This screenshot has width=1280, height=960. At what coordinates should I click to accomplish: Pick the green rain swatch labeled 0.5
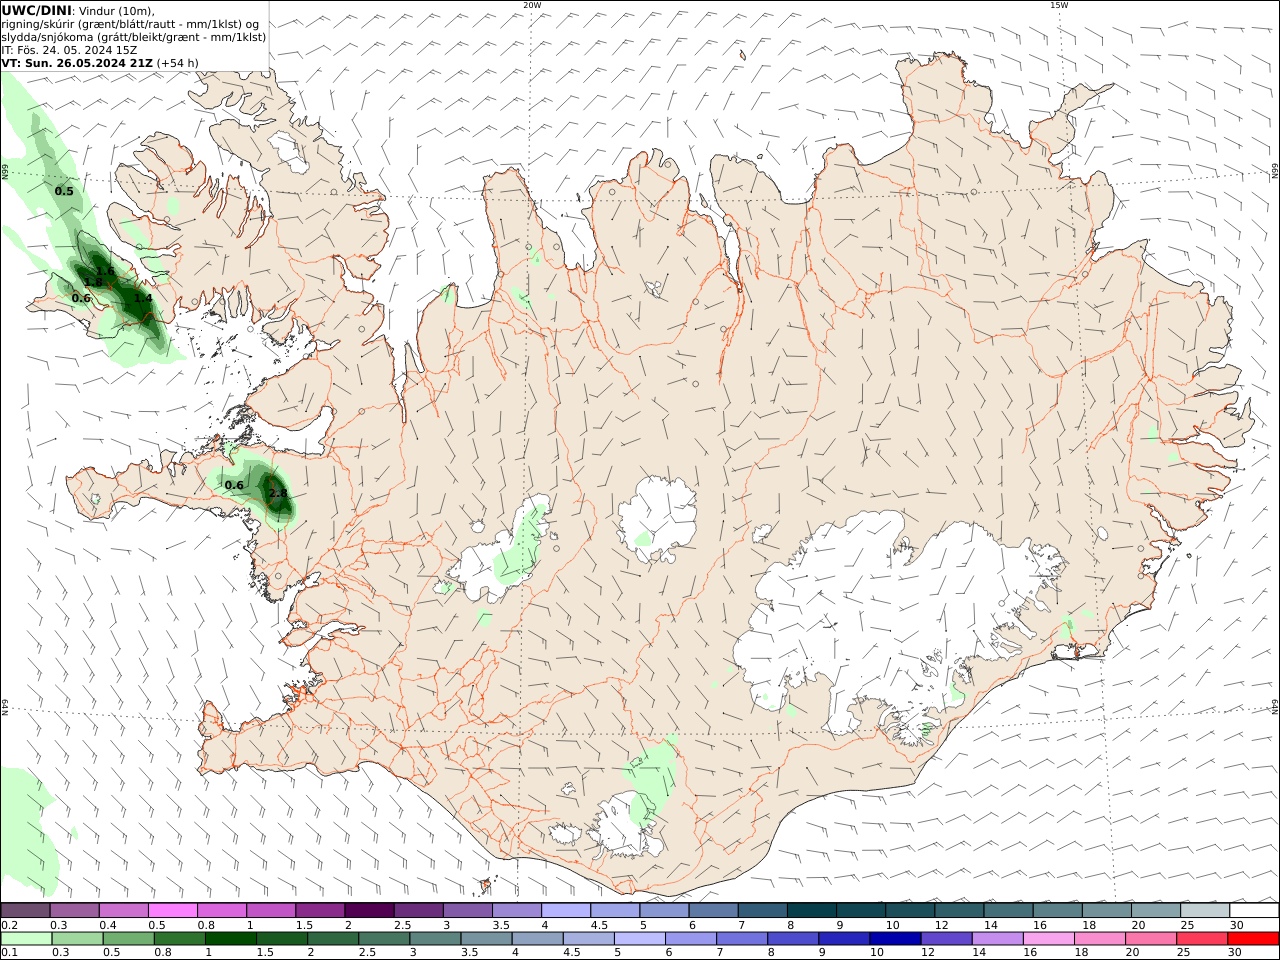point(128,939)
